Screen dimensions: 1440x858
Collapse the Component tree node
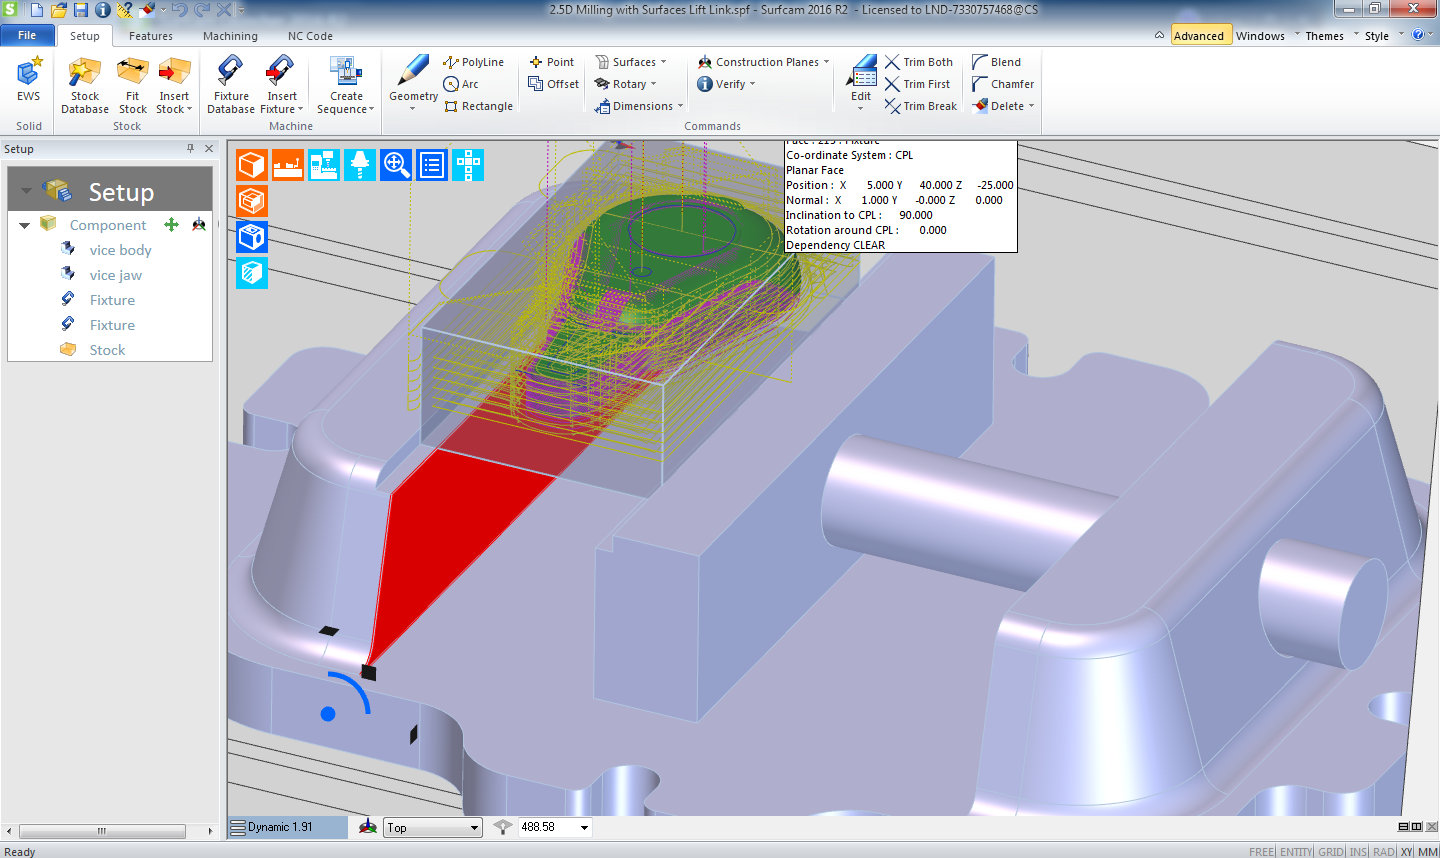tap(24, 225)
